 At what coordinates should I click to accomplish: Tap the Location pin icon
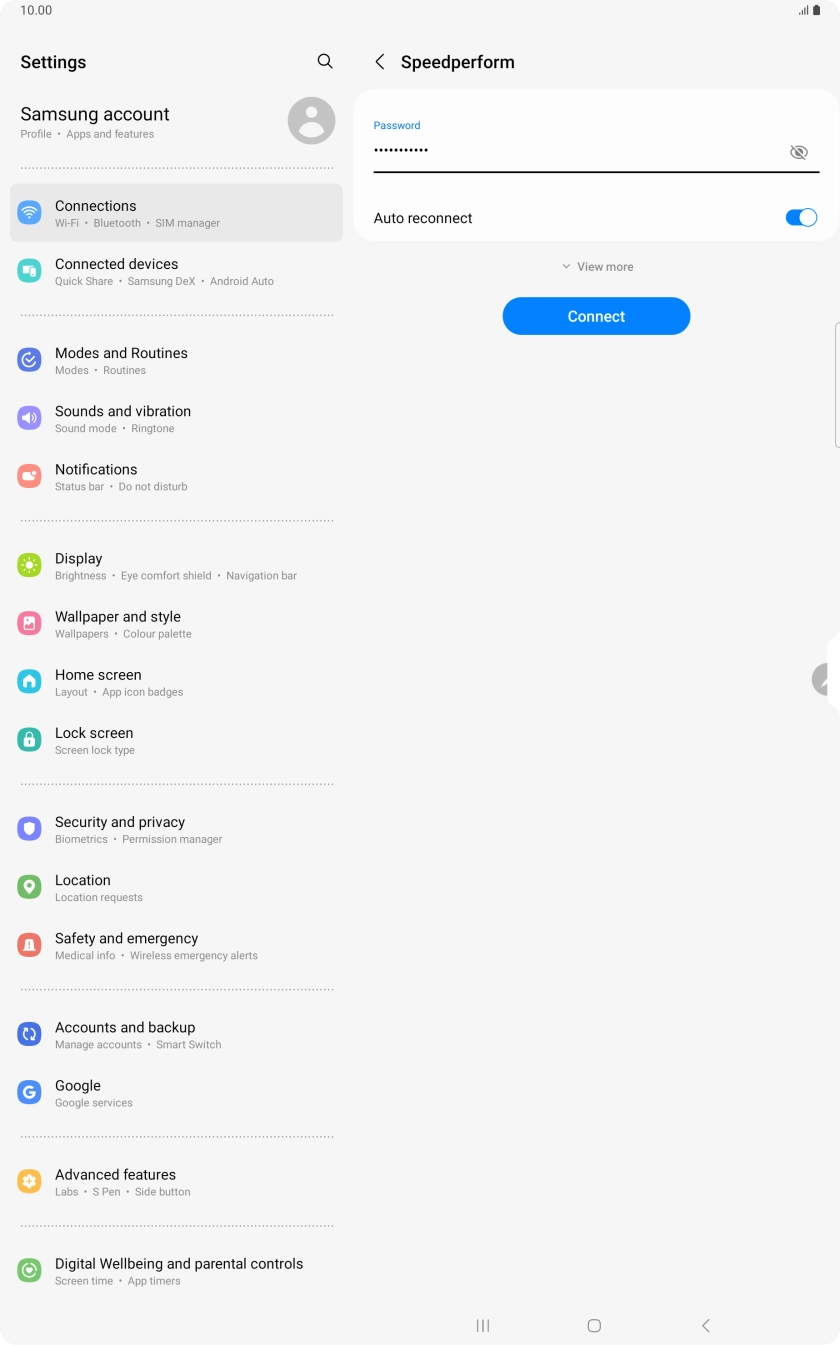click(30, 886)
